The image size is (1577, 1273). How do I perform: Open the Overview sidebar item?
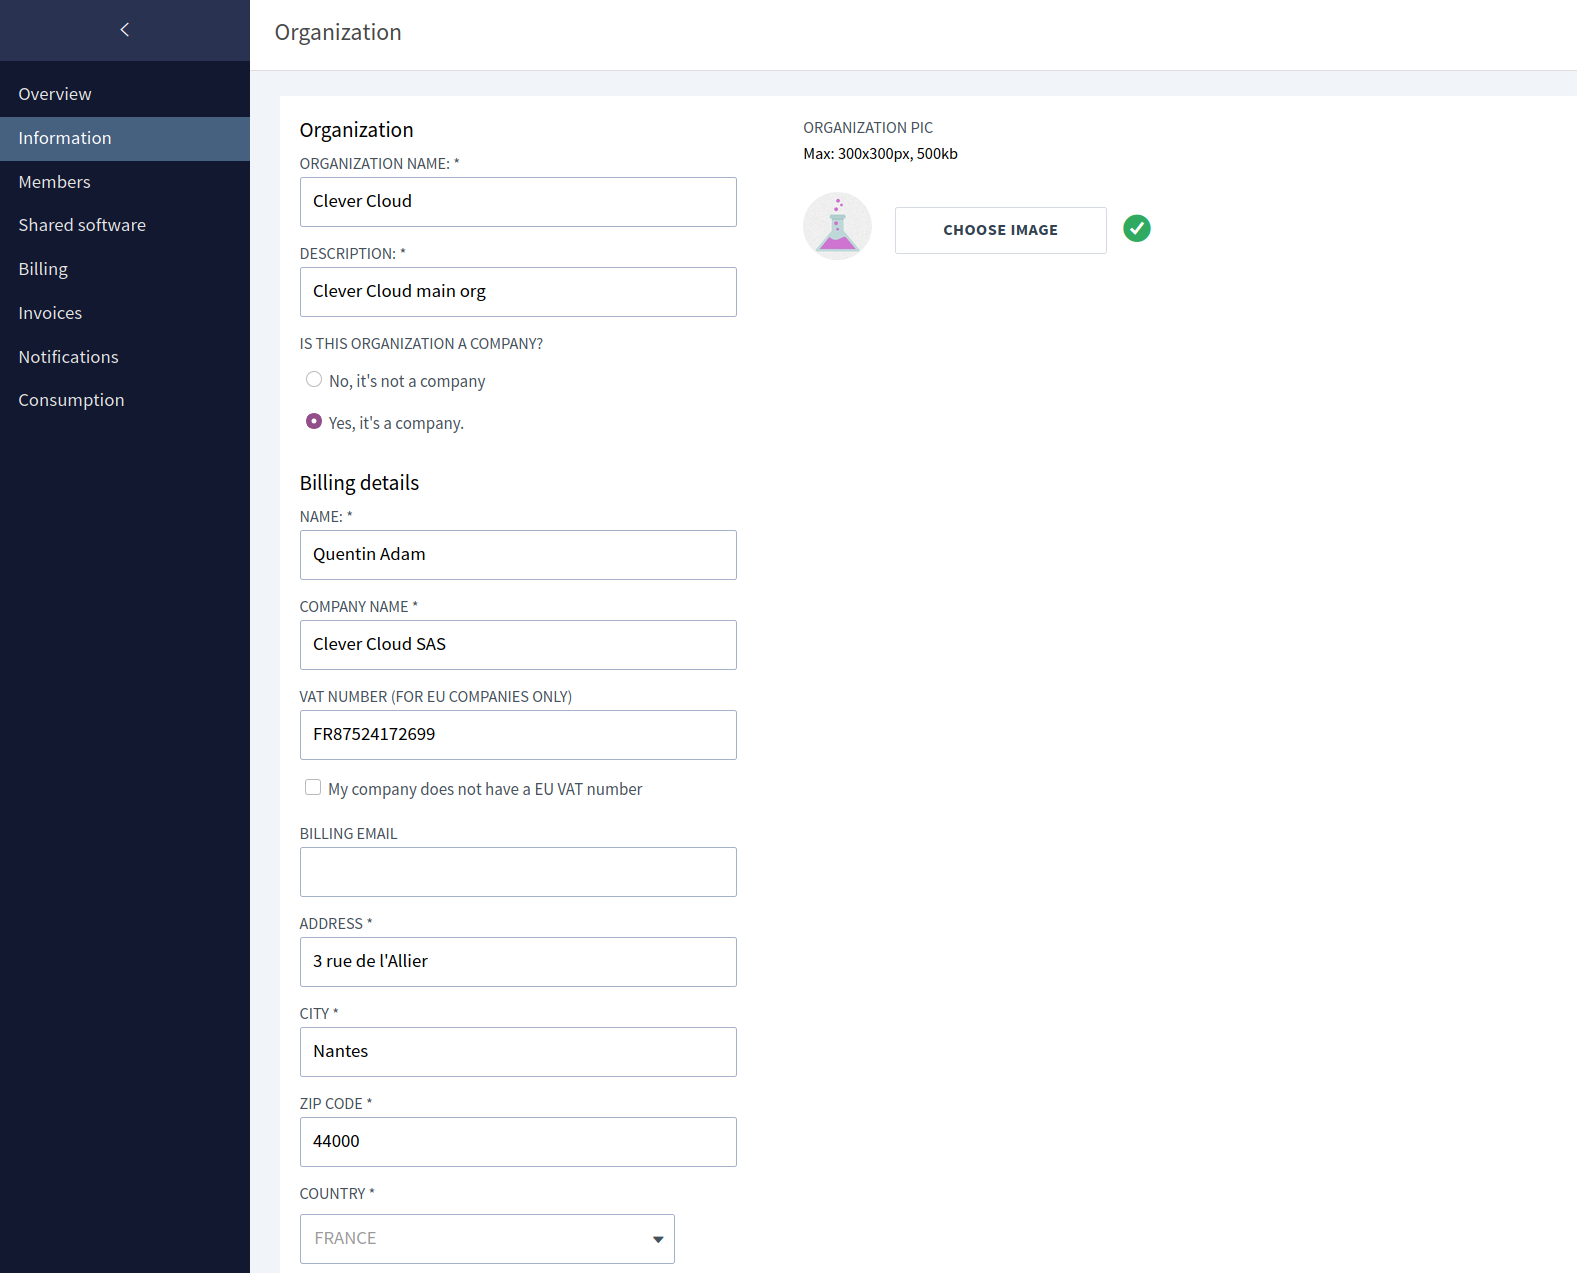55,94
